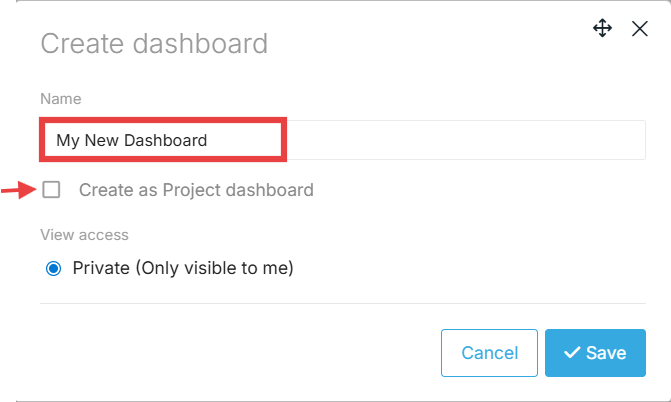Click the 'View access' label
This screenshot has width=671, height=402.
[x=85, y=235]
